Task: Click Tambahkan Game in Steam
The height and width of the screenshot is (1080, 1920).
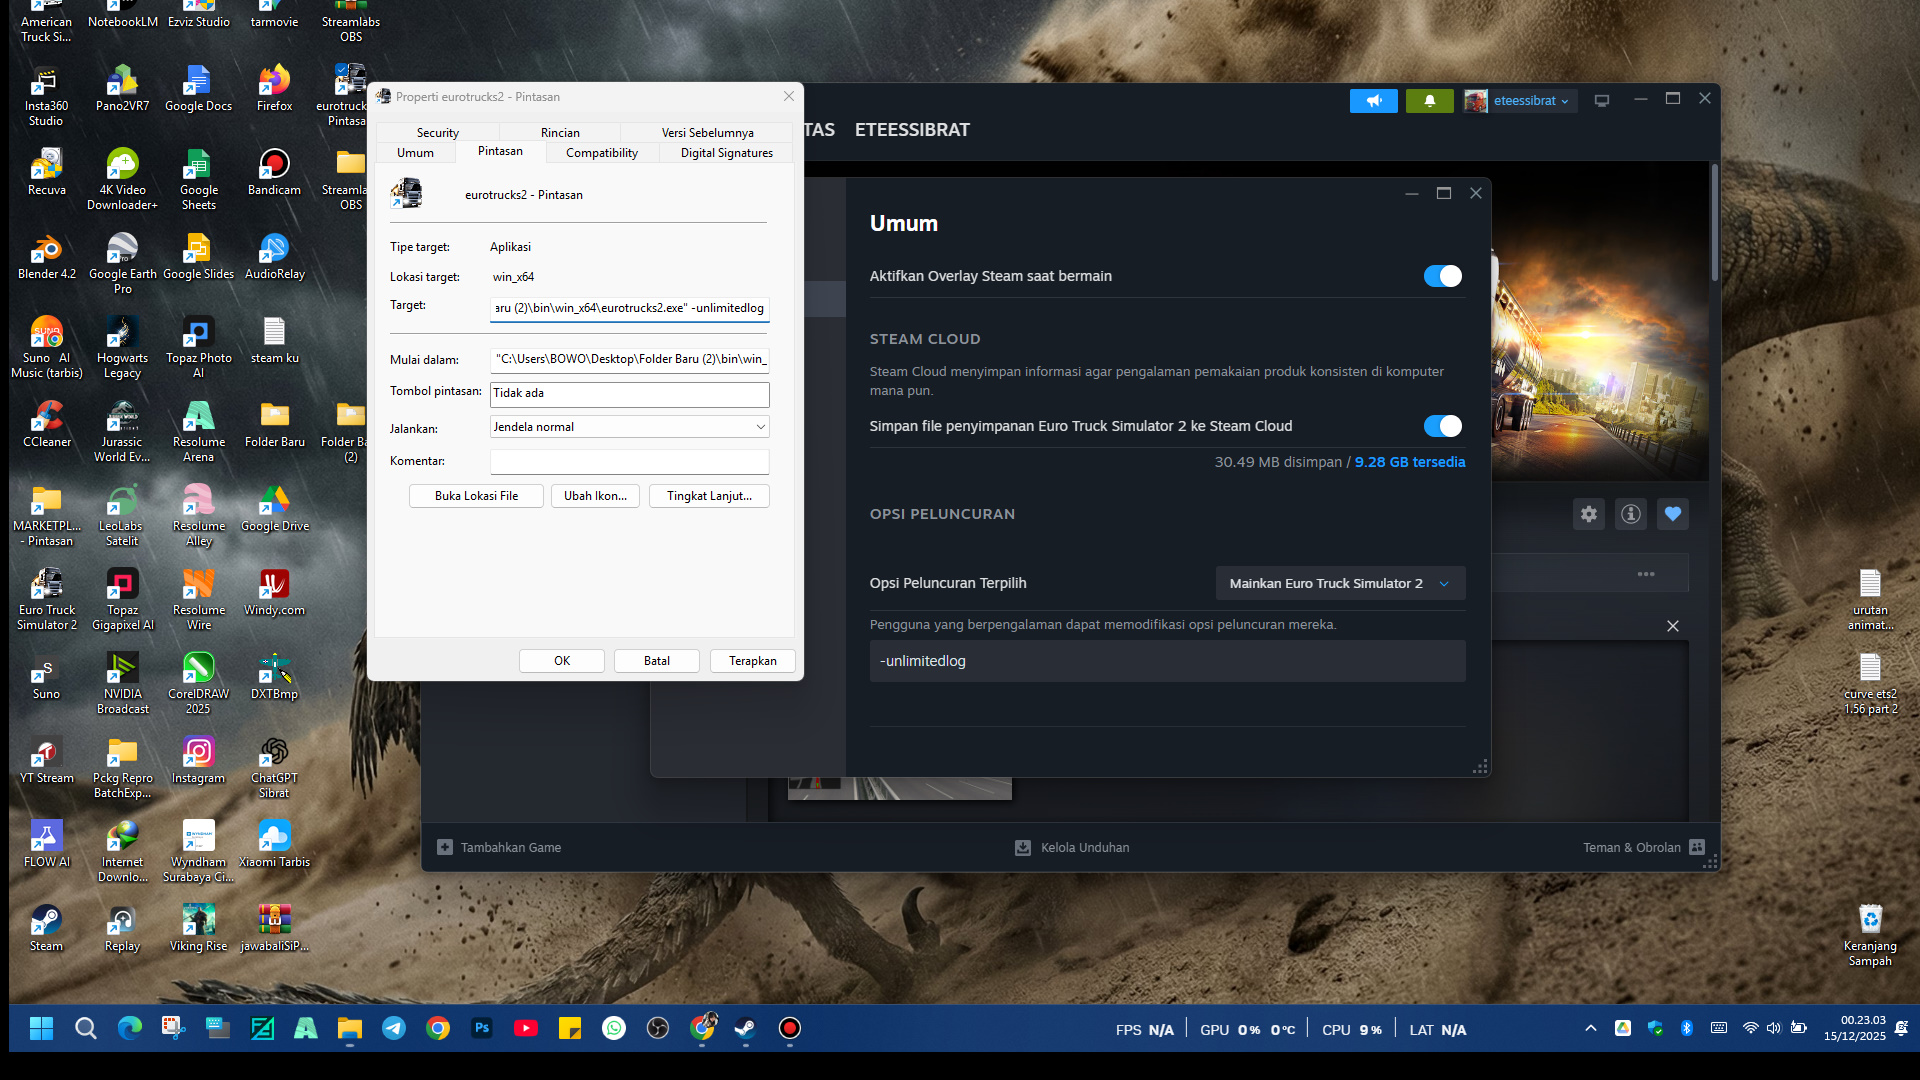Action: pos(499,848)
